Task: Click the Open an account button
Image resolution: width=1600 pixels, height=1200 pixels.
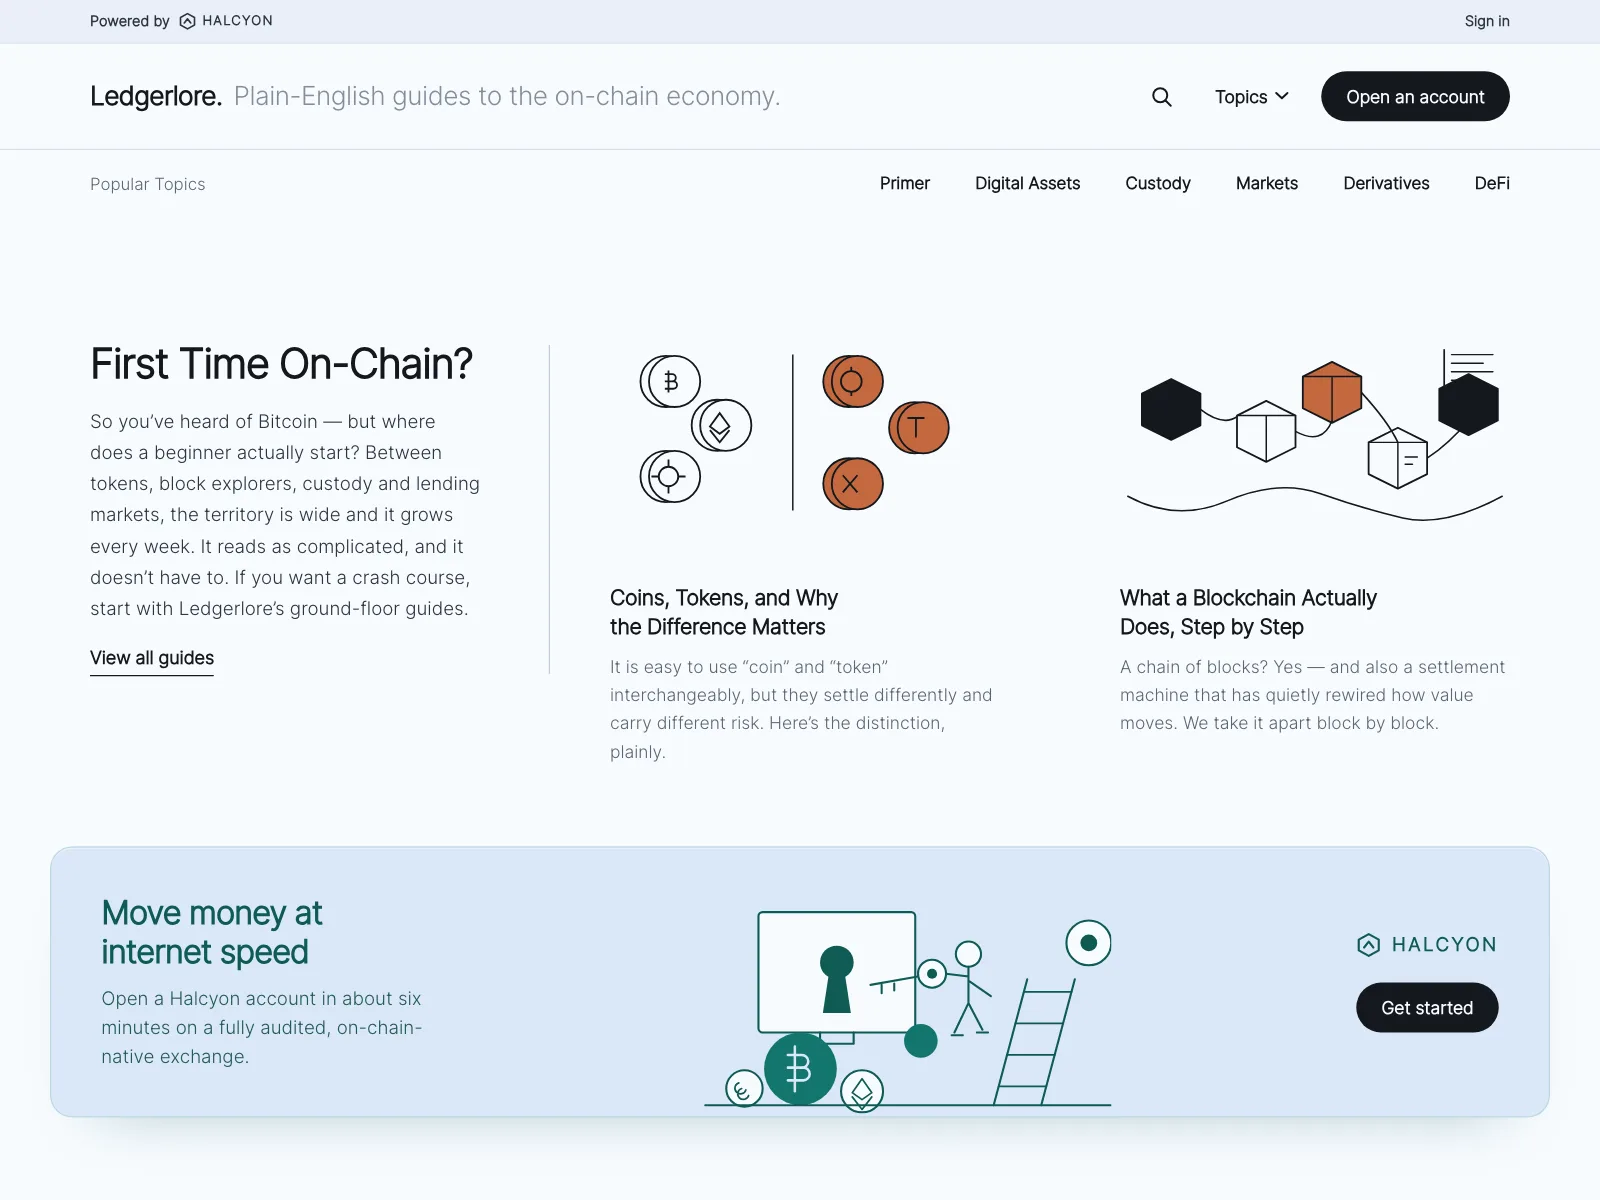Action: tap(1415, 96)
